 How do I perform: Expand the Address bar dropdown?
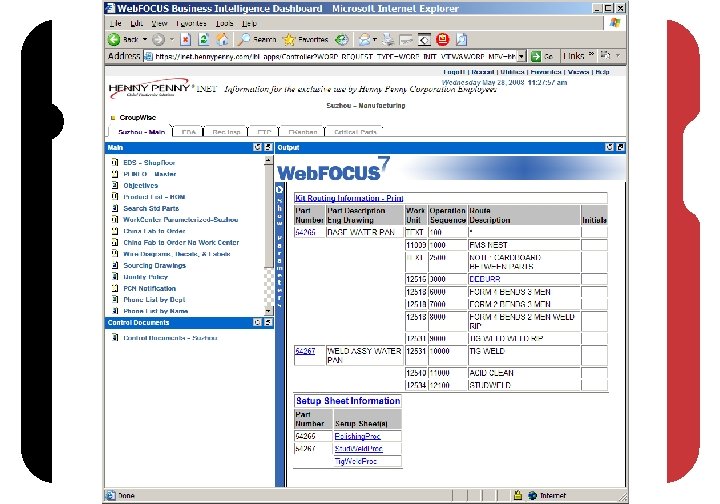pyautogui.click(x=521, y=56)
